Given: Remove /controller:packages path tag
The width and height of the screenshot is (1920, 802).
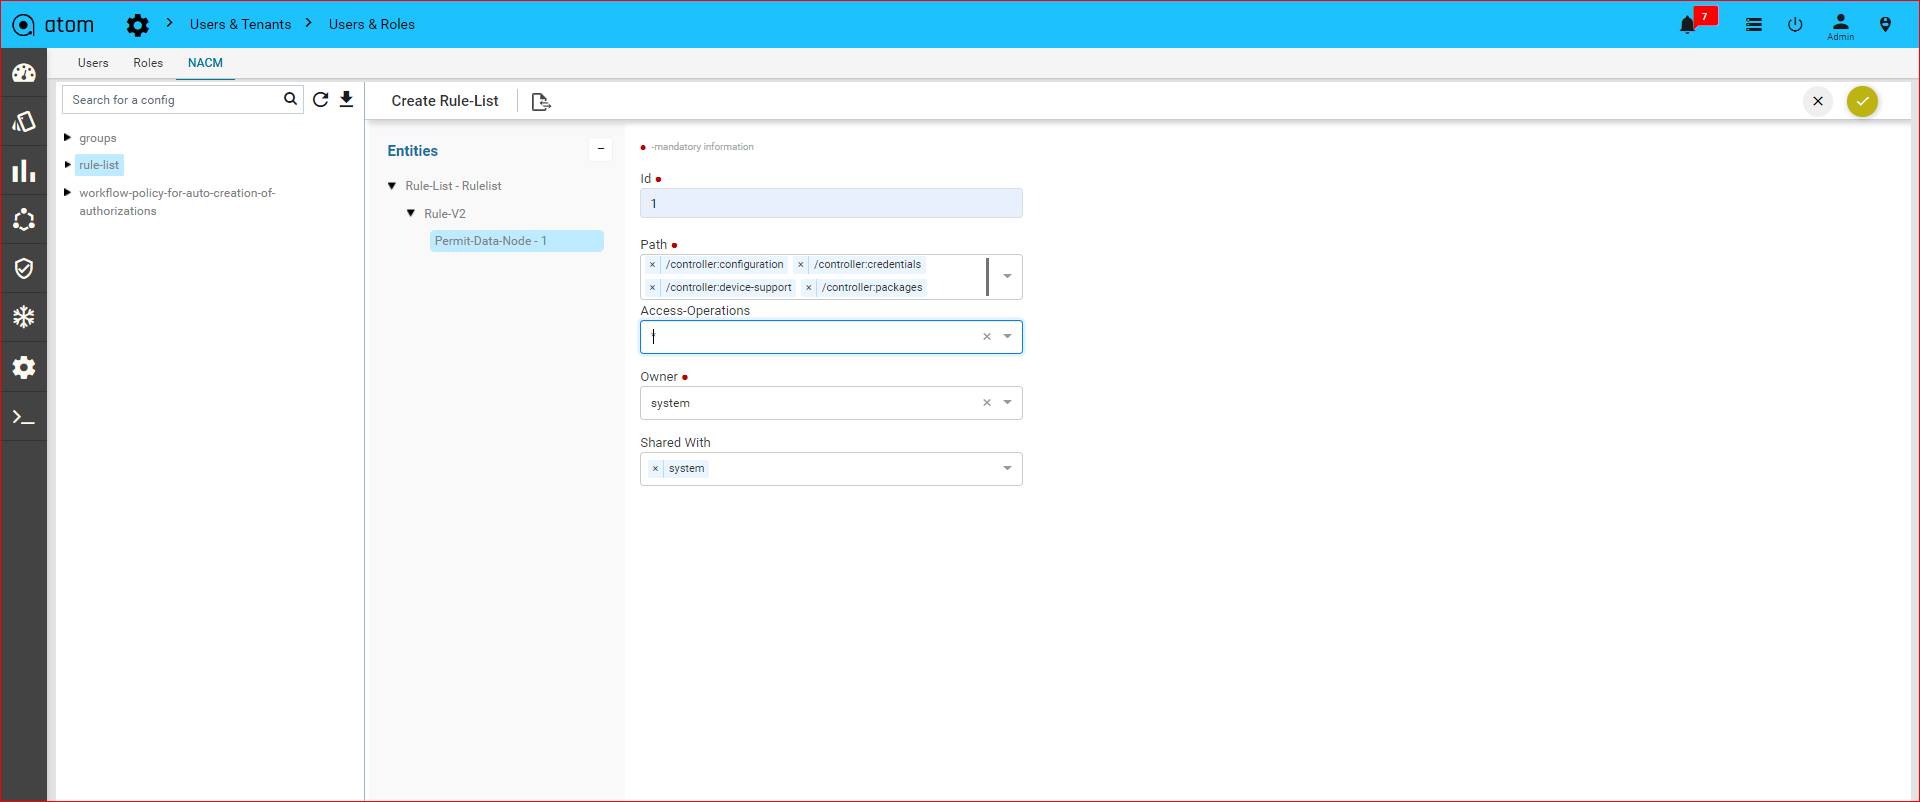Looking at the screenshot, I should pyautogui.click(x=809, y=288).
